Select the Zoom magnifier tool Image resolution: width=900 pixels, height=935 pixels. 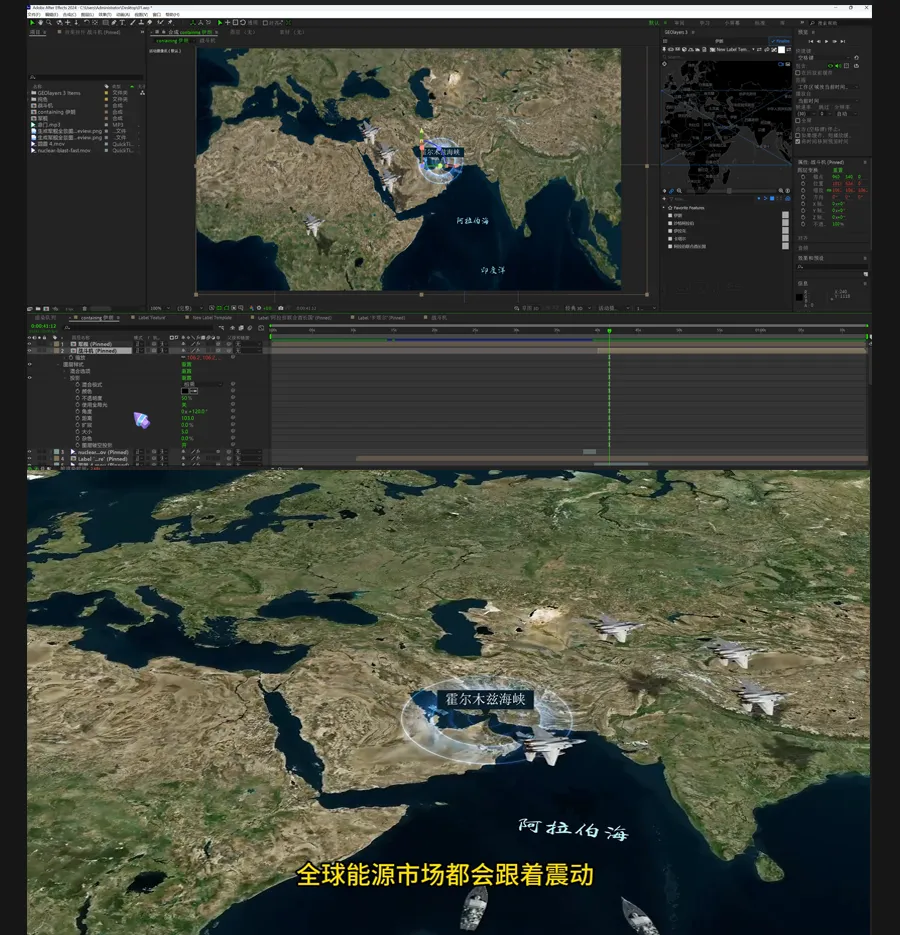point(49,23)
